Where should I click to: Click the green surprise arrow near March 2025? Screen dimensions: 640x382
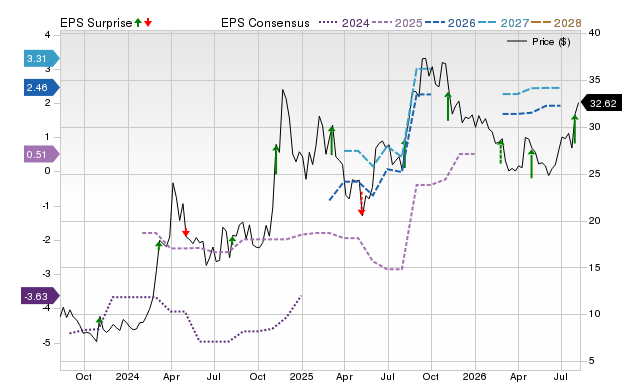click(331, 140)
